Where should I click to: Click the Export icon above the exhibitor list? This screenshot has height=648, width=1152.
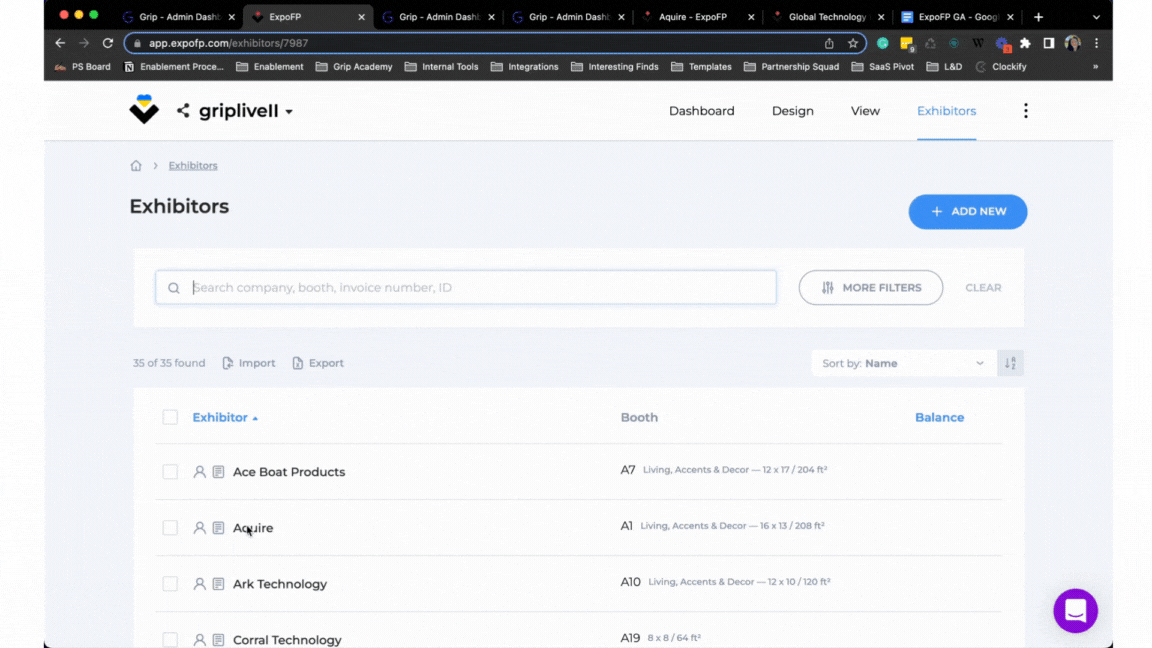click(x=297, y=362)
